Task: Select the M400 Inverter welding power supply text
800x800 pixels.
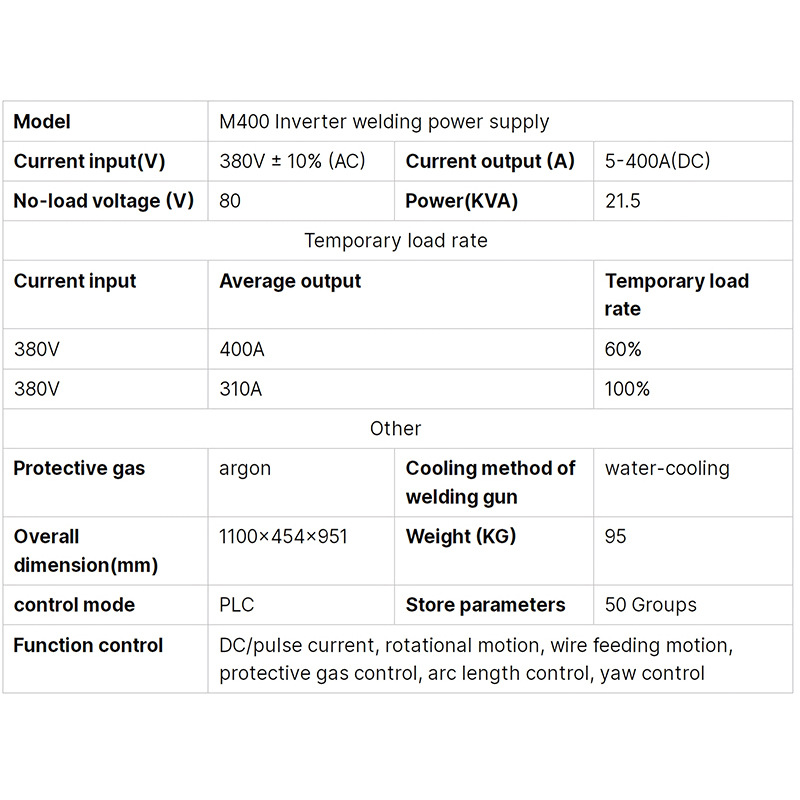Action: (384, 122)
